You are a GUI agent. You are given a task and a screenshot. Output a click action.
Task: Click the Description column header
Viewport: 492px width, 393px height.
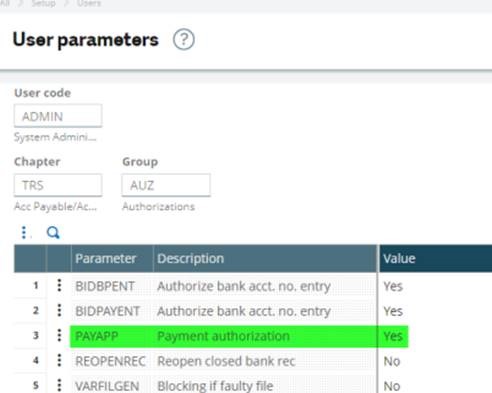pyautogui.click(x=265, y=259)
